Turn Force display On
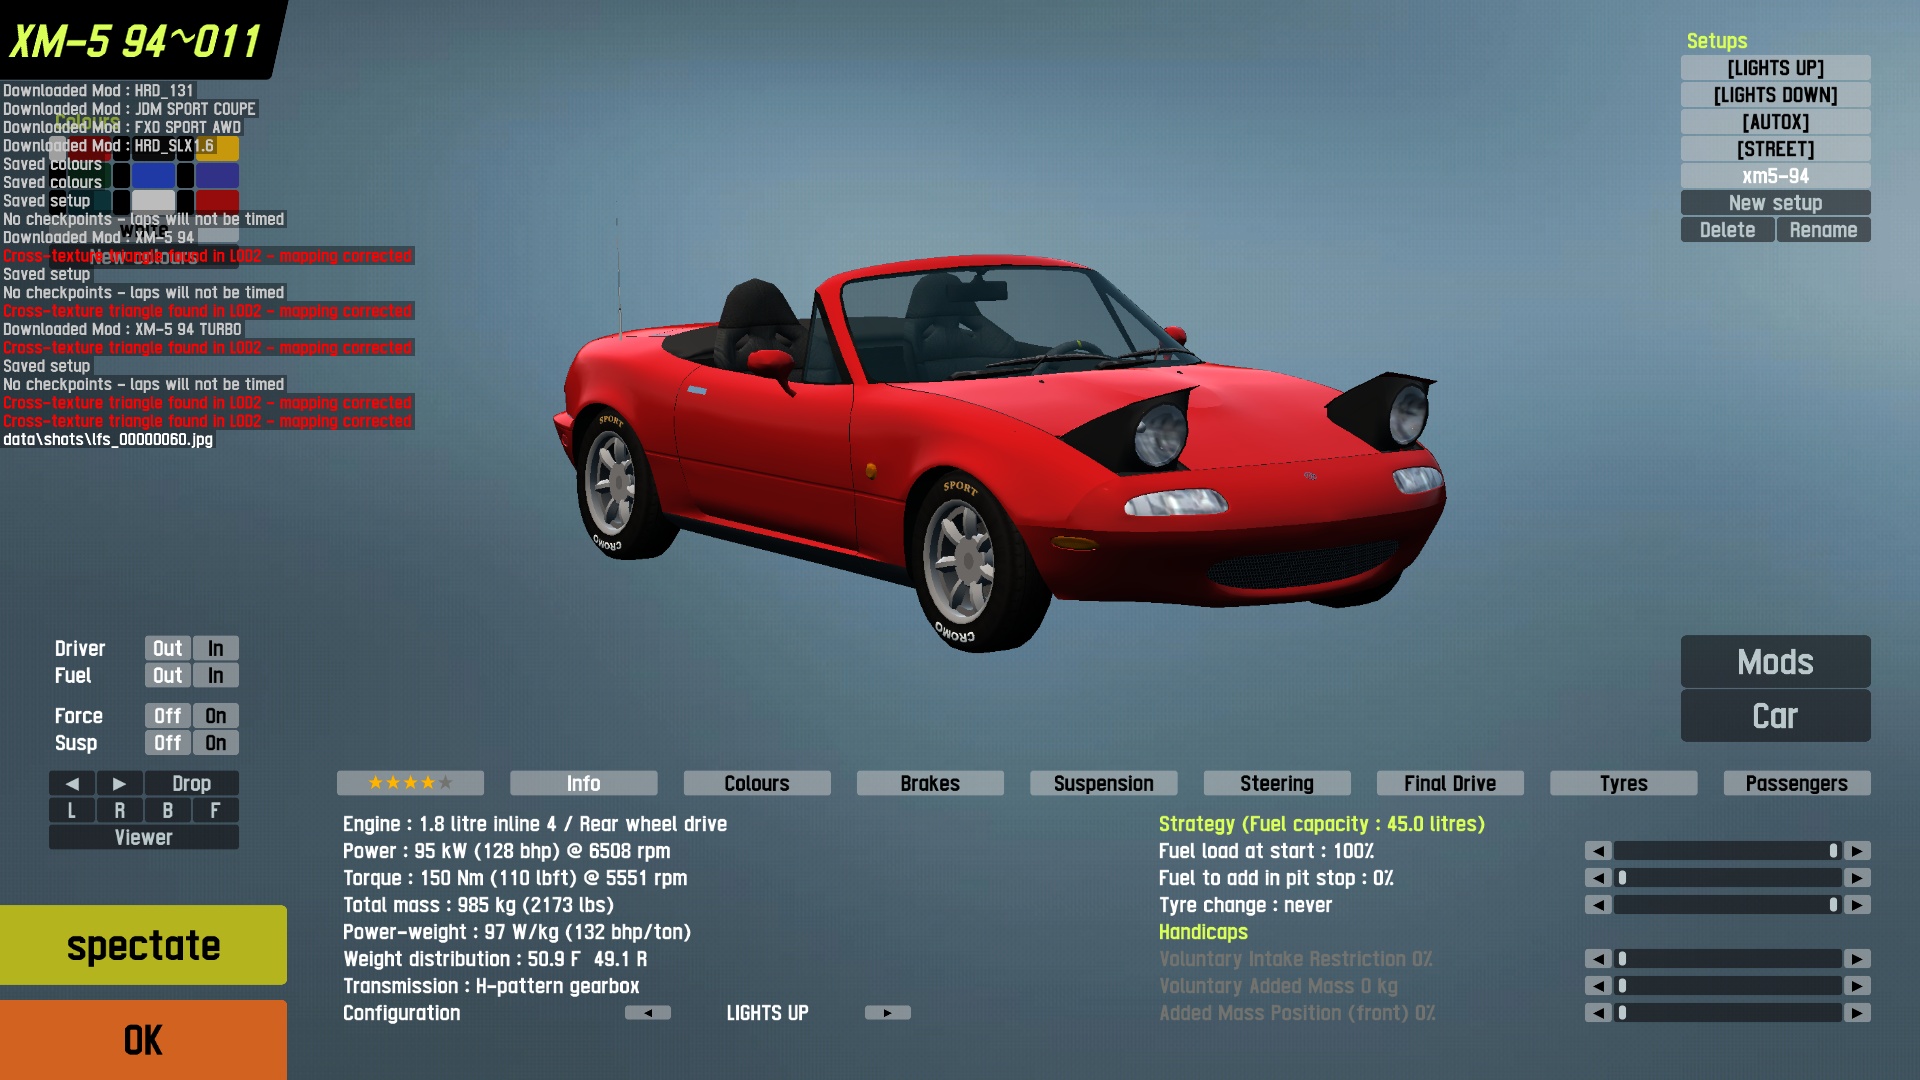The image size is (1920, 1080). 215,716
